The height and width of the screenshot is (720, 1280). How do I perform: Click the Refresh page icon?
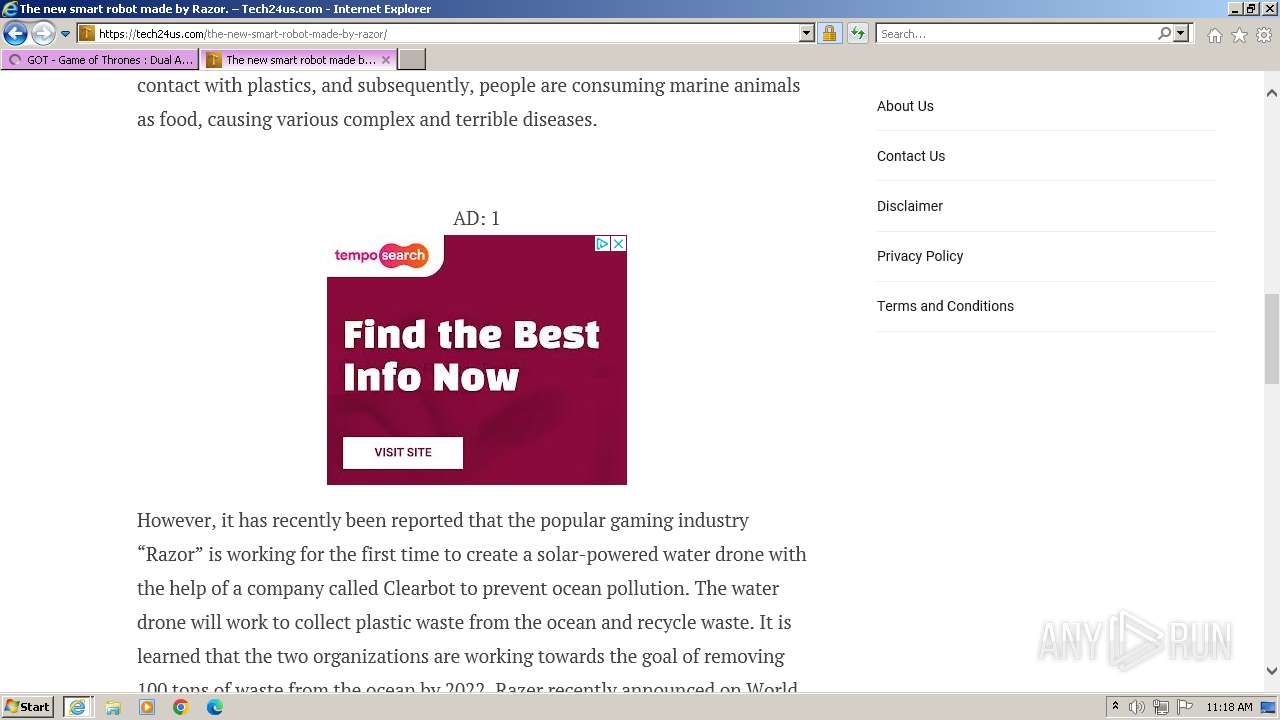858,33
